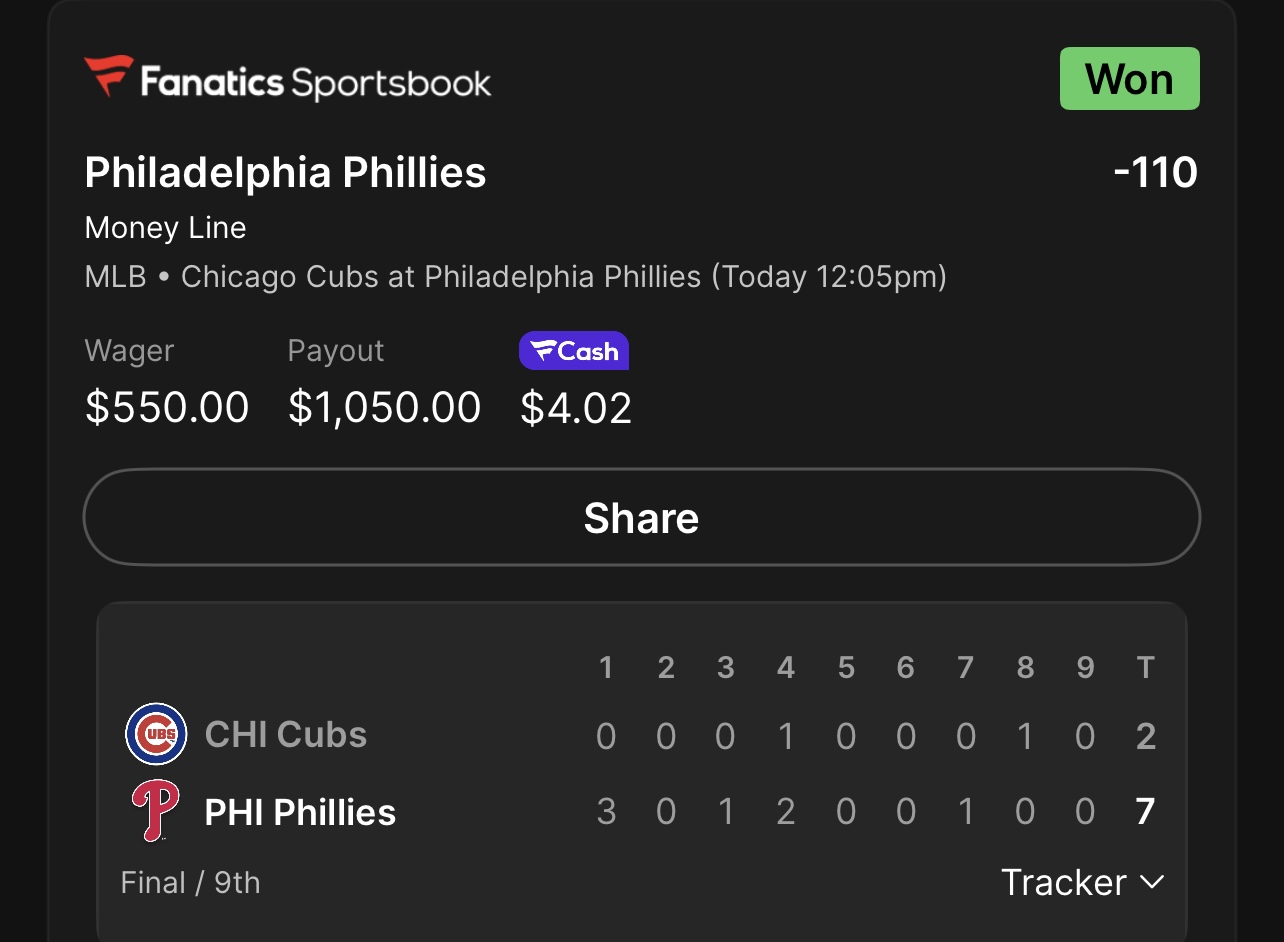This screenshot has width=1284, height=942.
Task: Click the Philadelphia Phillies bet title
Action: click(285, 172)
